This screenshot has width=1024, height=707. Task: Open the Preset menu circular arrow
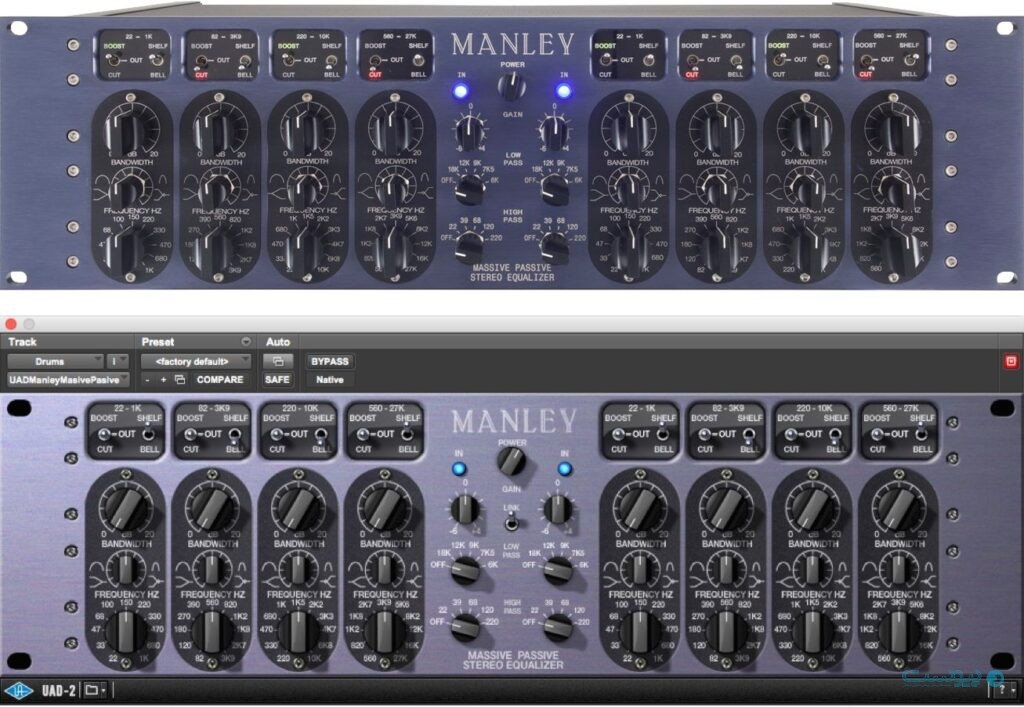(246, 341)
